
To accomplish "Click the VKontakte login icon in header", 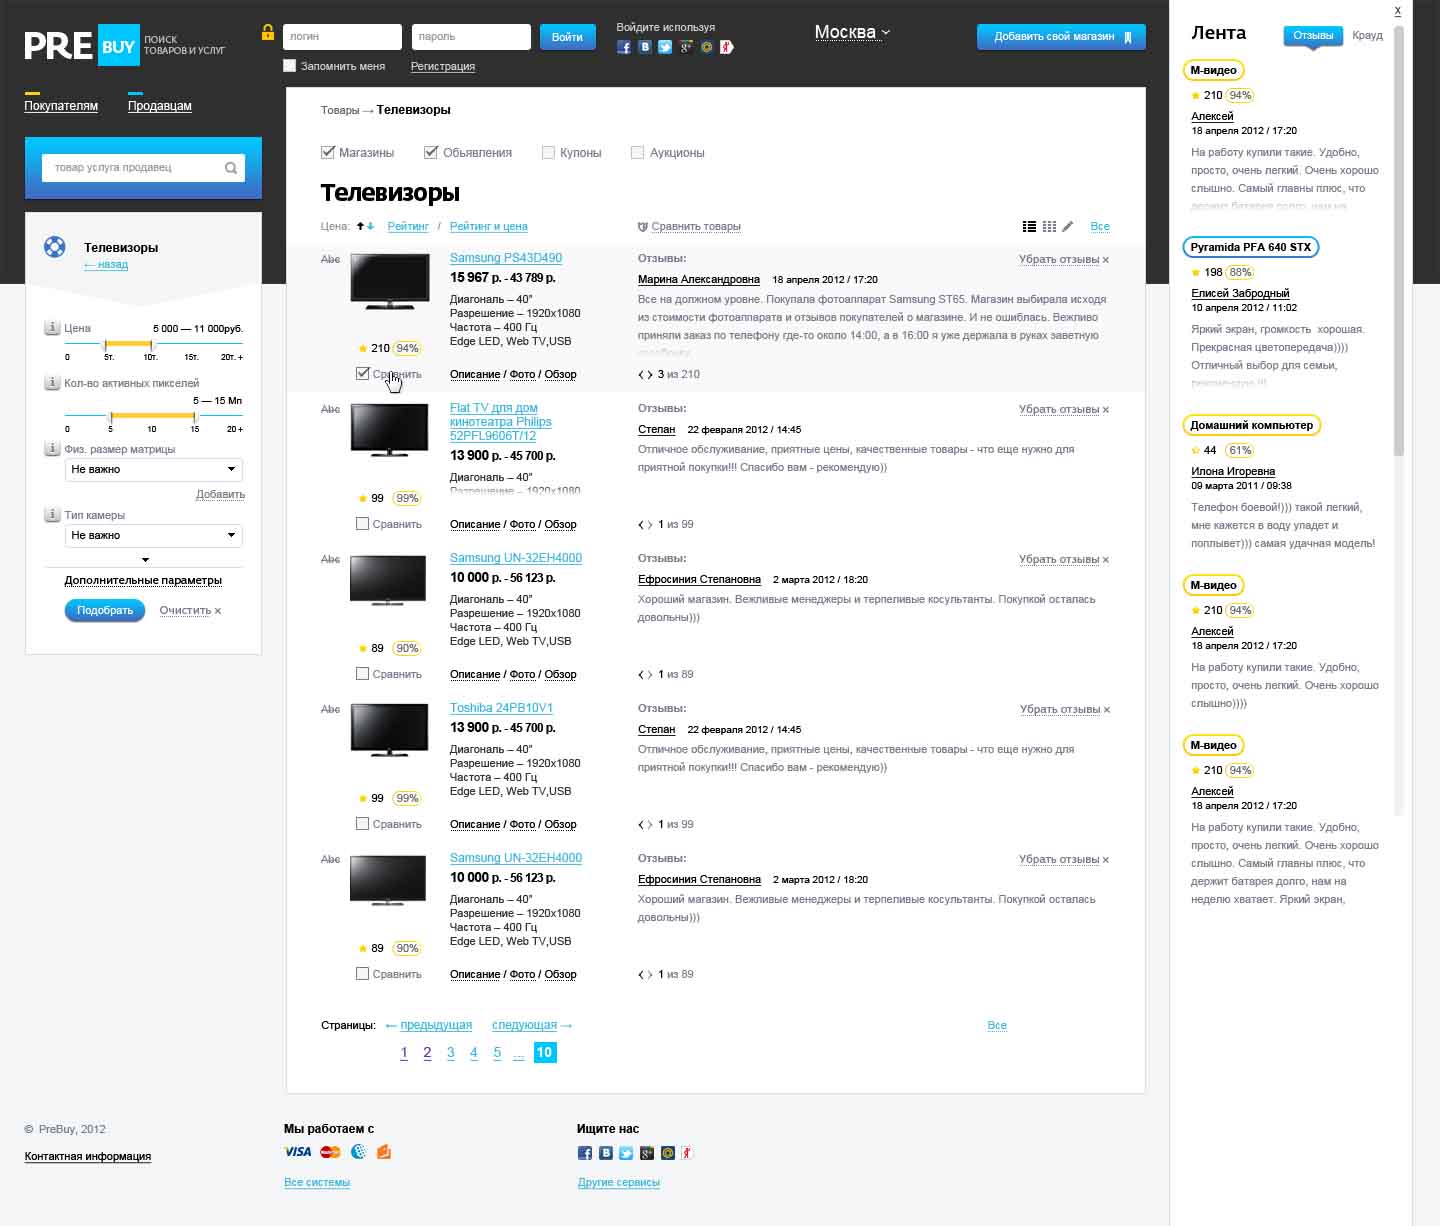I will 645,47.
